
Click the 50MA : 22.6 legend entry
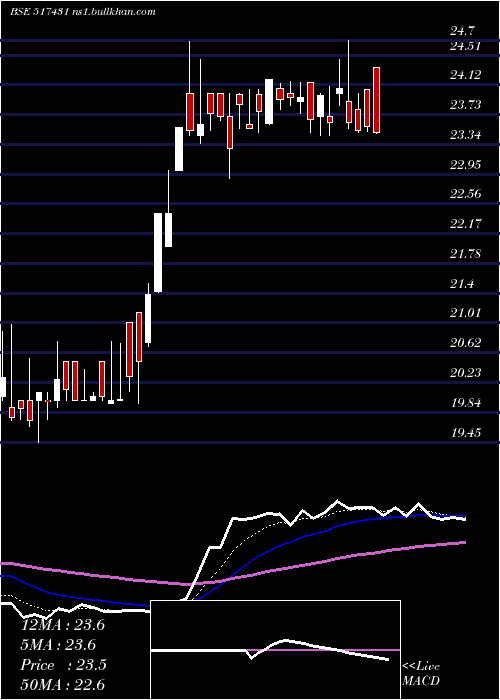(63, 684)
